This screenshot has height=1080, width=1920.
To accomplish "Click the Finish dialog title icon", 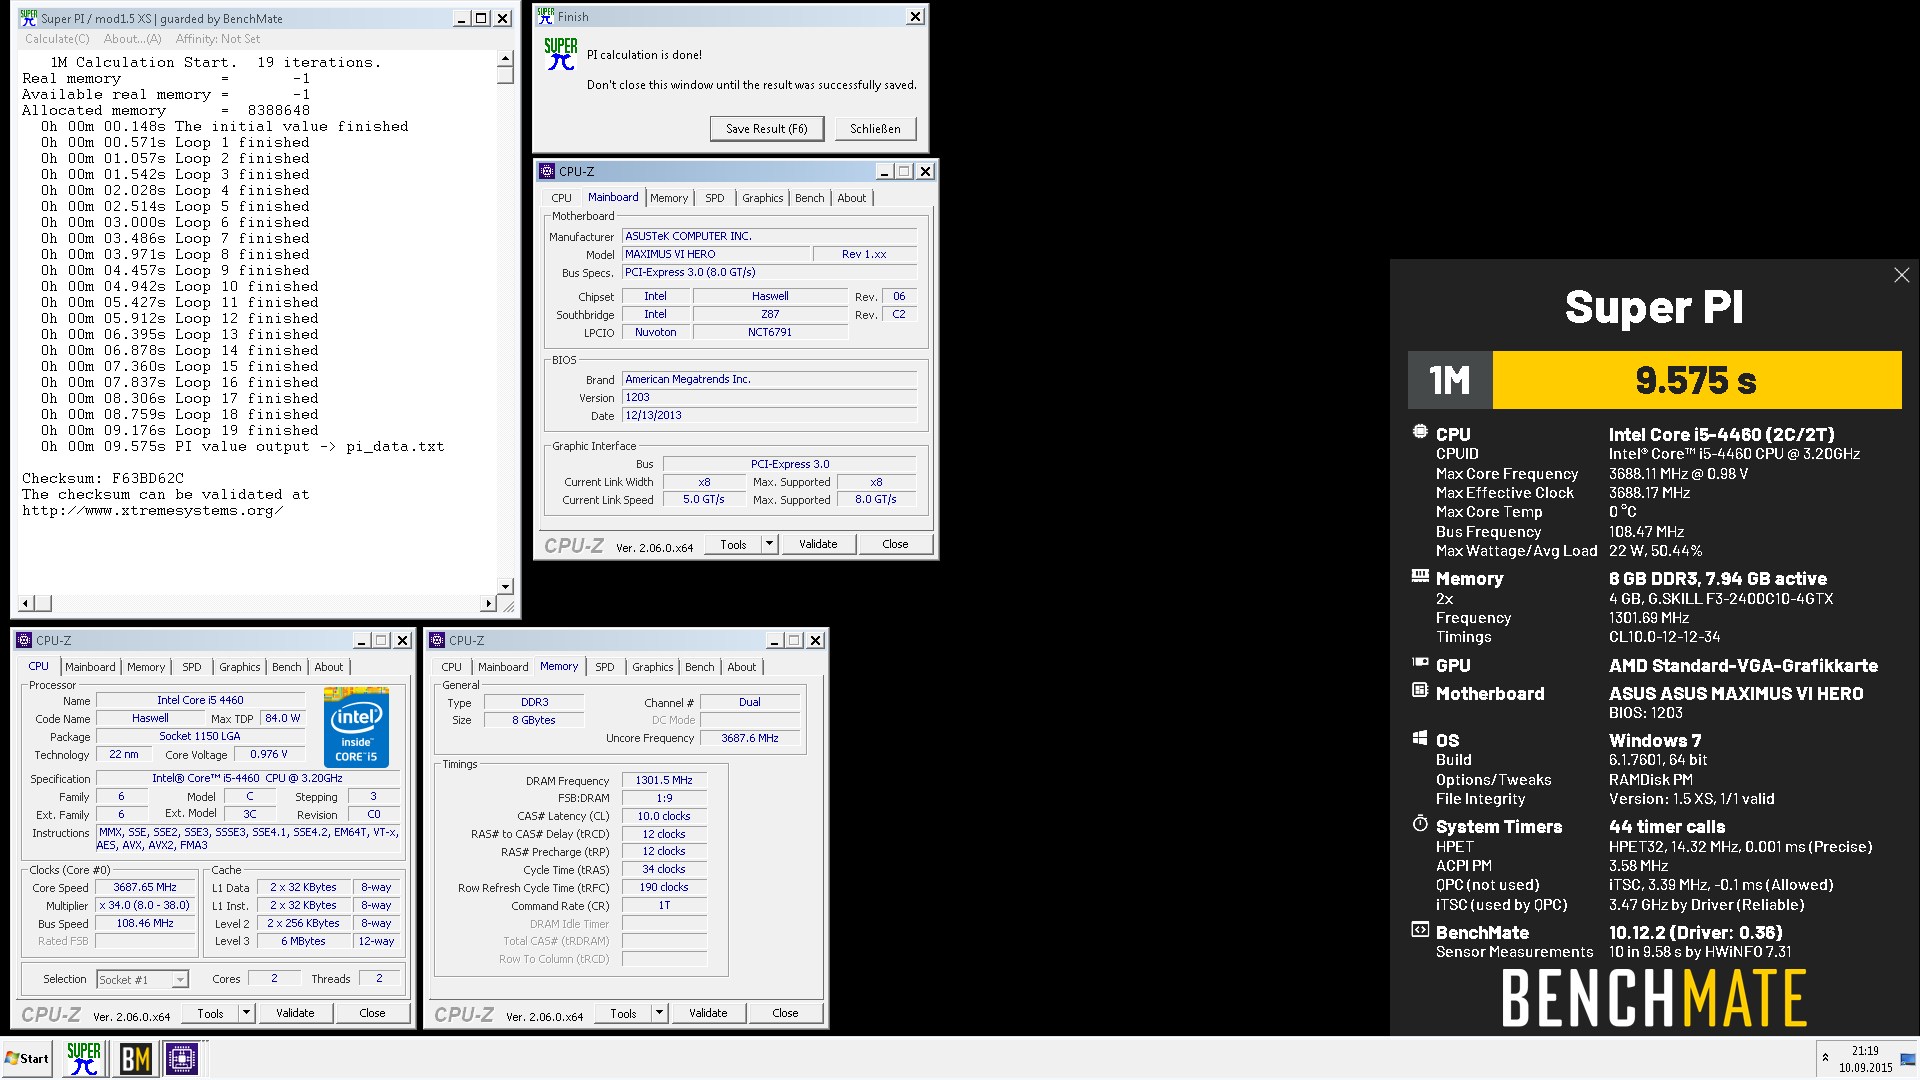I will click(545, 16).
